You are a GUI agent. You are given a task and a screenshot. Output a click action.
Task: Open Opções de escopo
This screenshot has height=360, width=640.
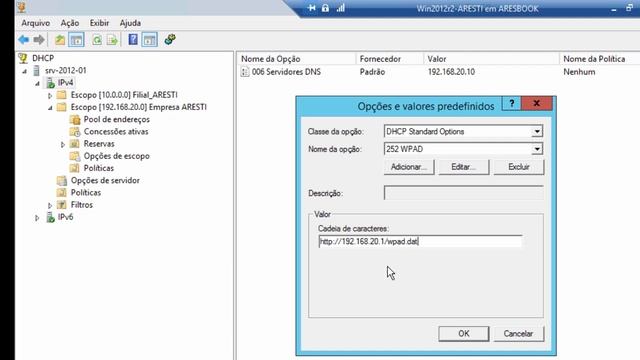117,156
